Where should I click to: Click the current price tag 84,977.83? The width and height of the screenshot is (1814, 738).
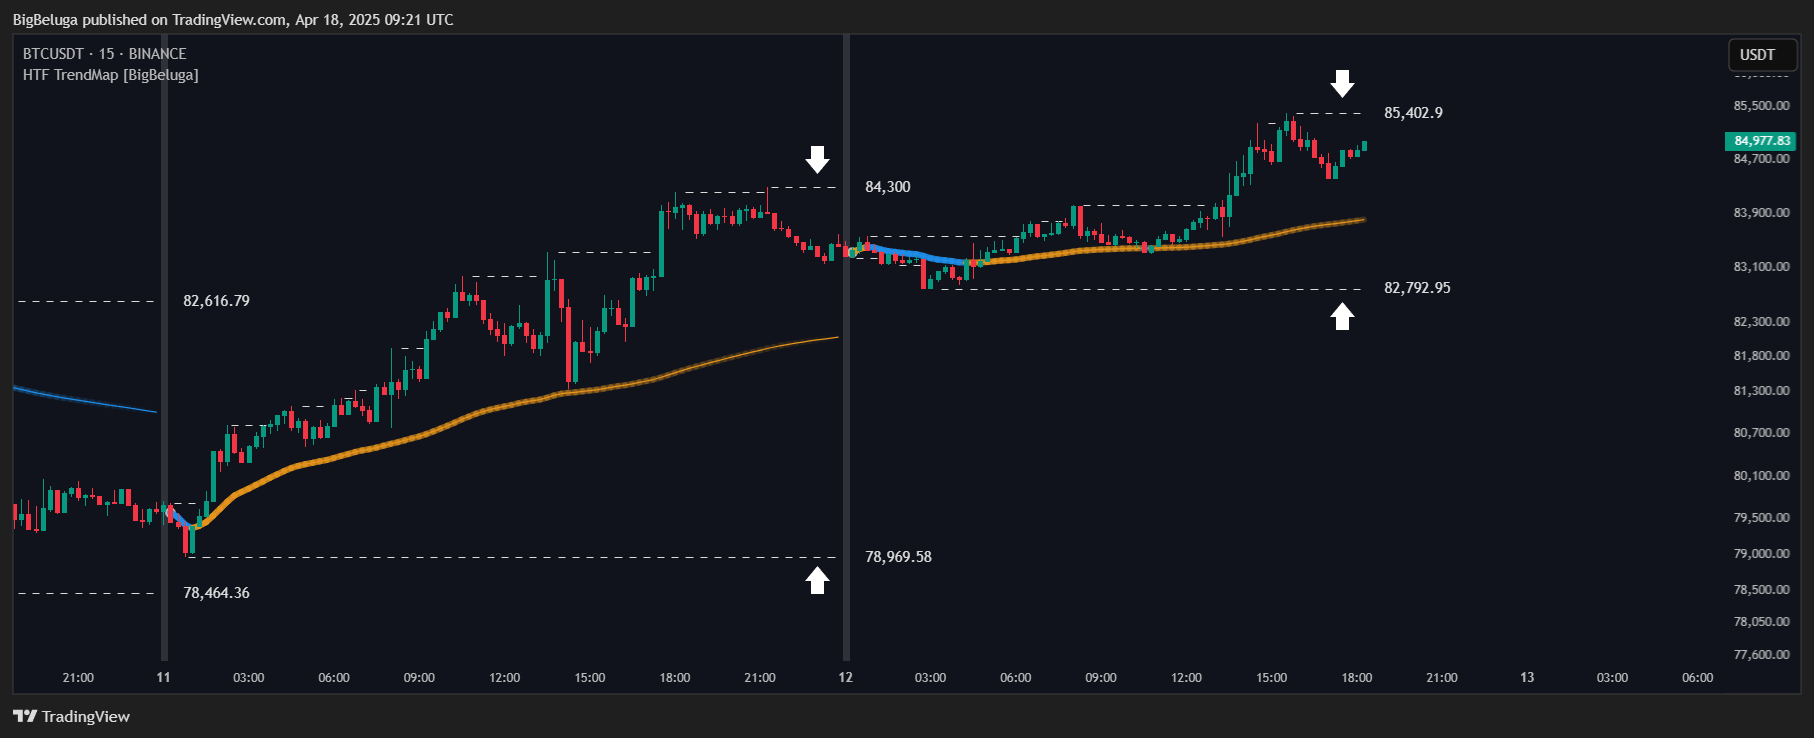[1762, 141]
